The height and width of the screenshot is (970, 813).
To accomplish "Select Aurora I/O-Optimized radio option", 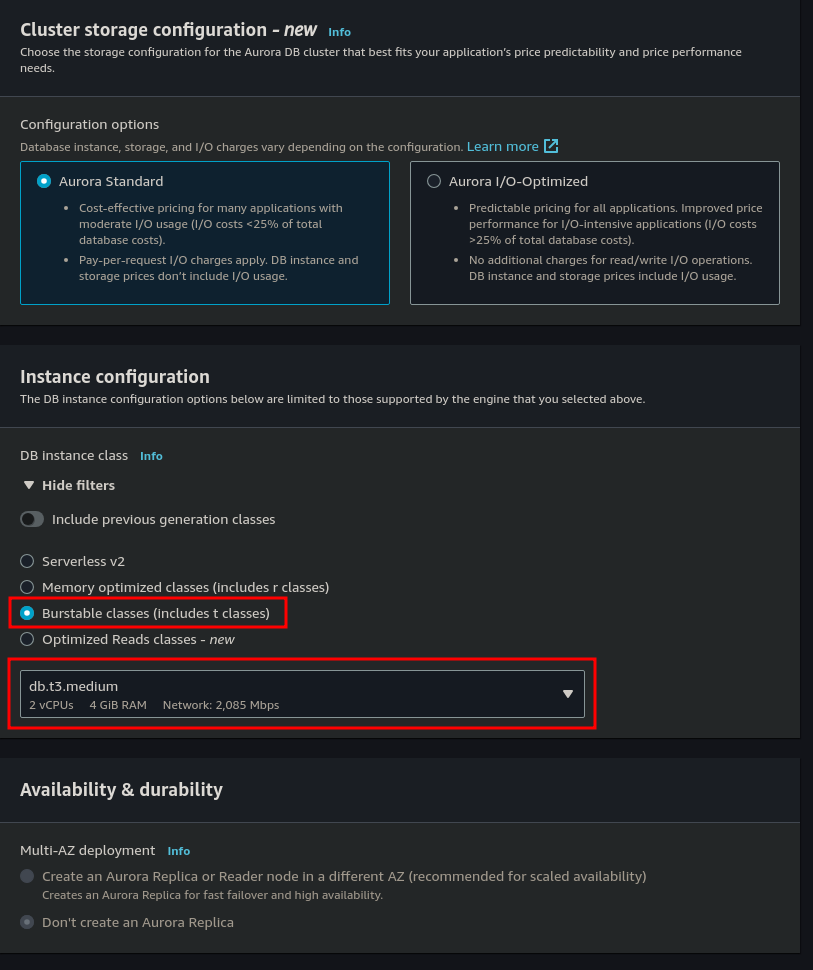I will pyautogui.click(x=434, y=181).
